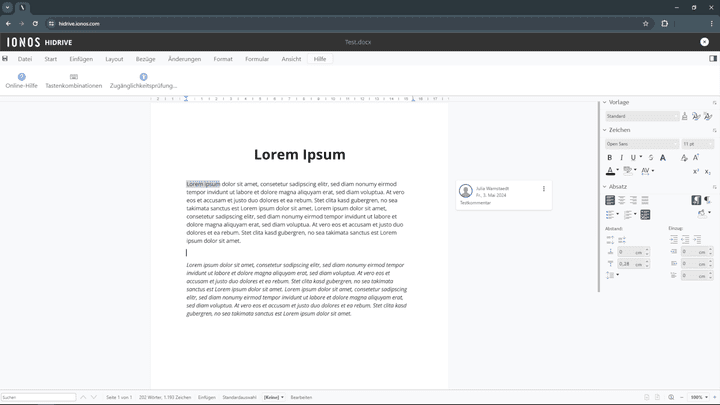Increase paragraph spacing icon
The height and width of the screenshot is (405, 720).
click(x=610, y=240)
